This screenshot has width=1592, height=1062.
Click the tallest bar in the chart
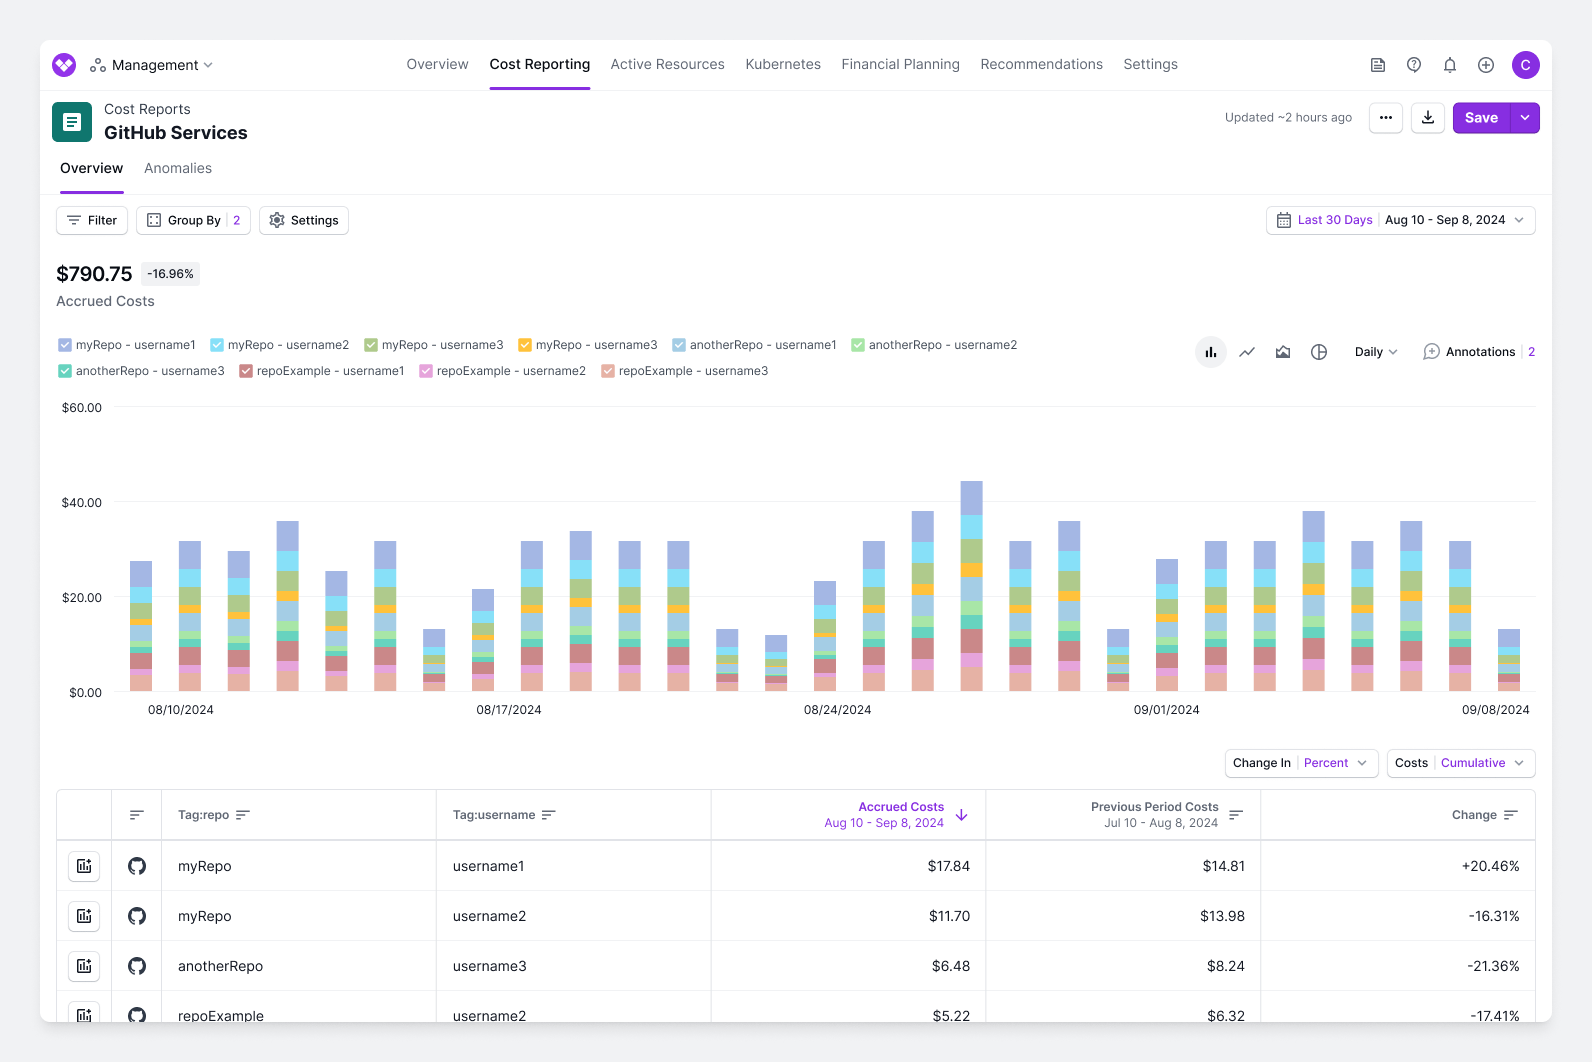coord(971,586)
